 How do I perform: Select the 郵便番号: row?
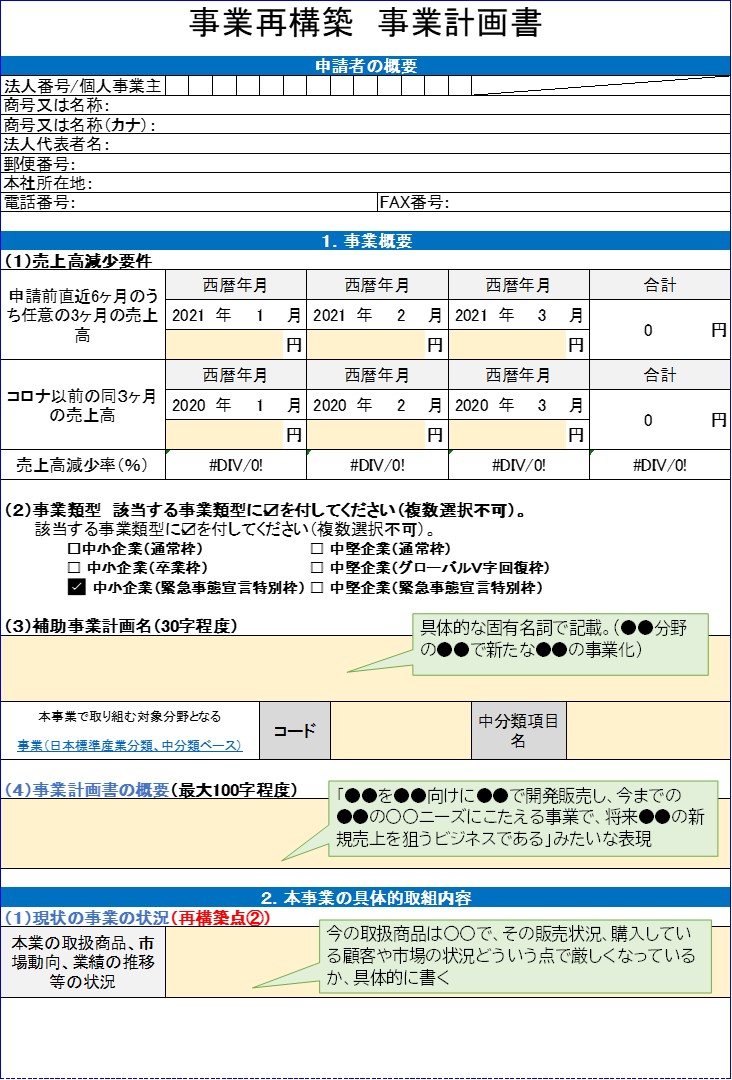[366, 163]
